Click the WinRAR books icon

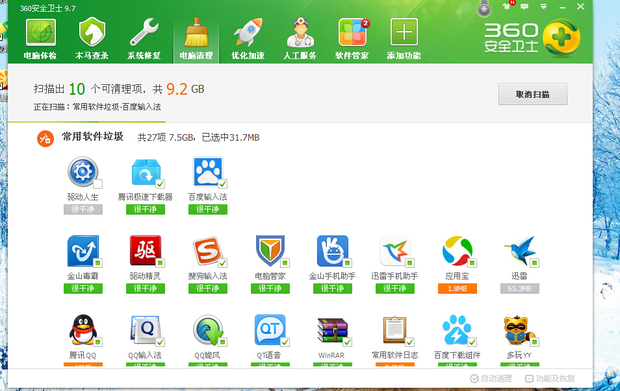(333, 330)
